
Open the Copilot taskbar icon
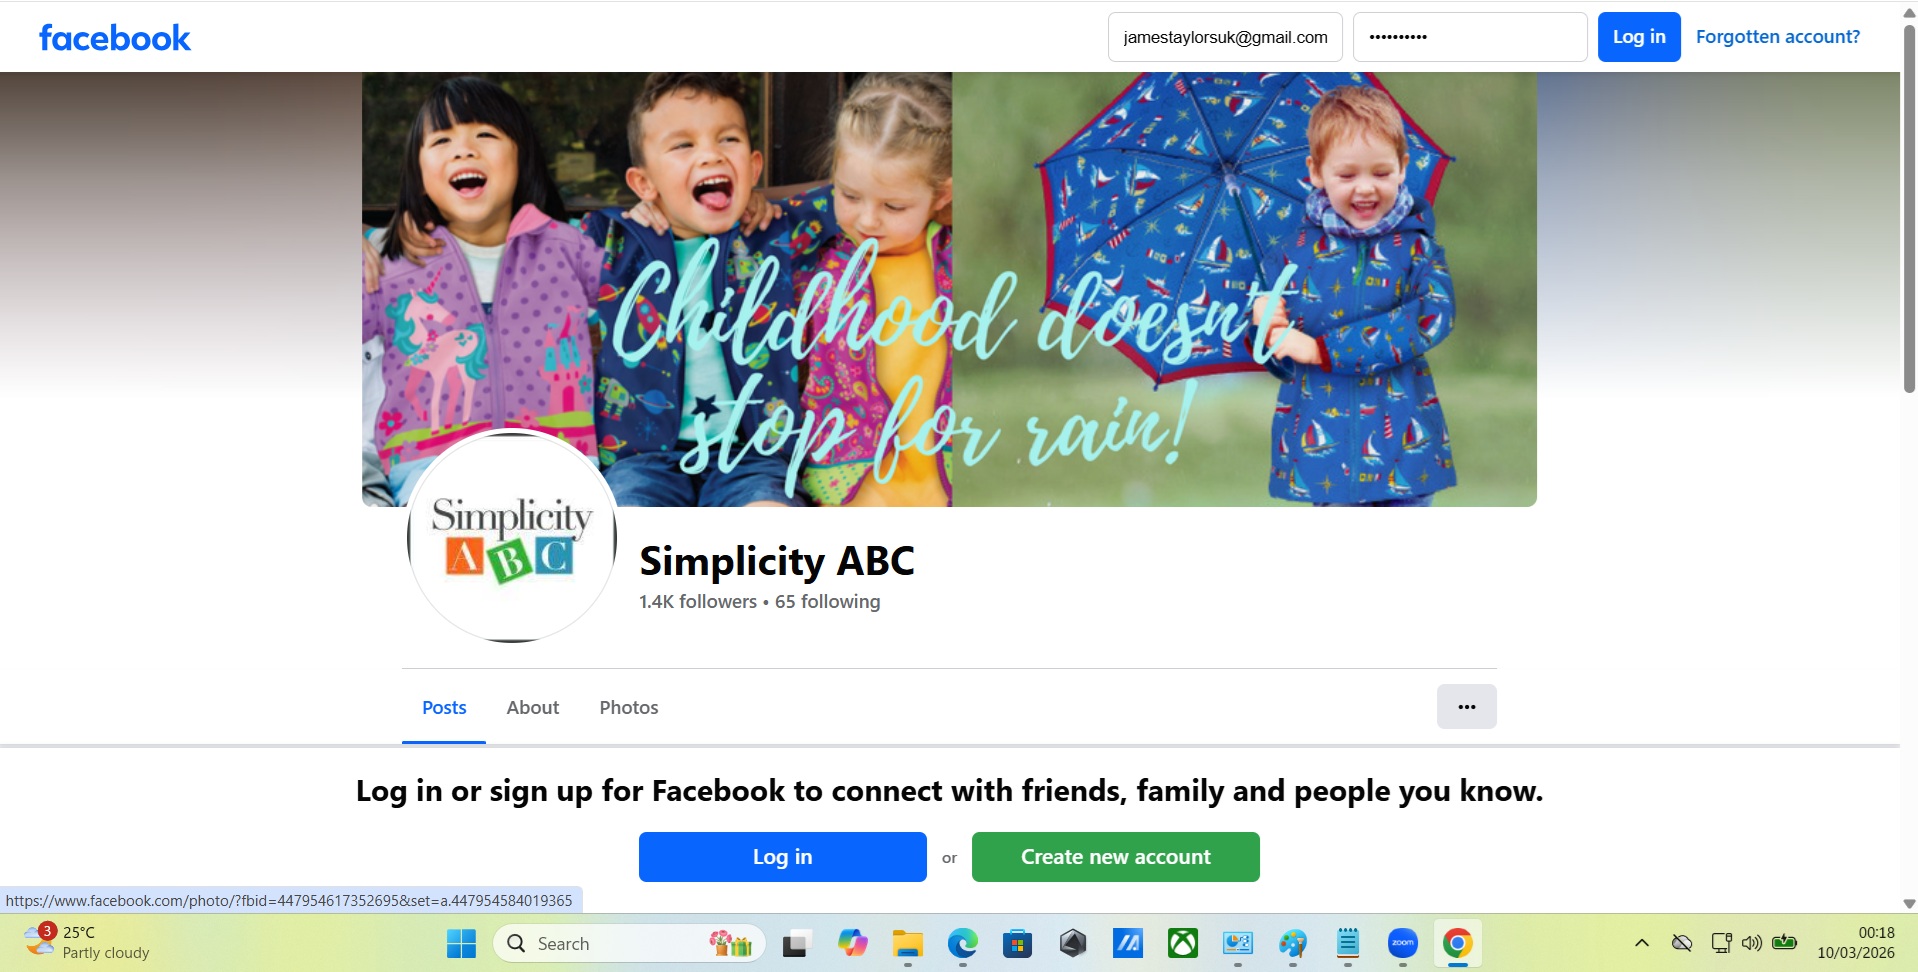(852, 943)
